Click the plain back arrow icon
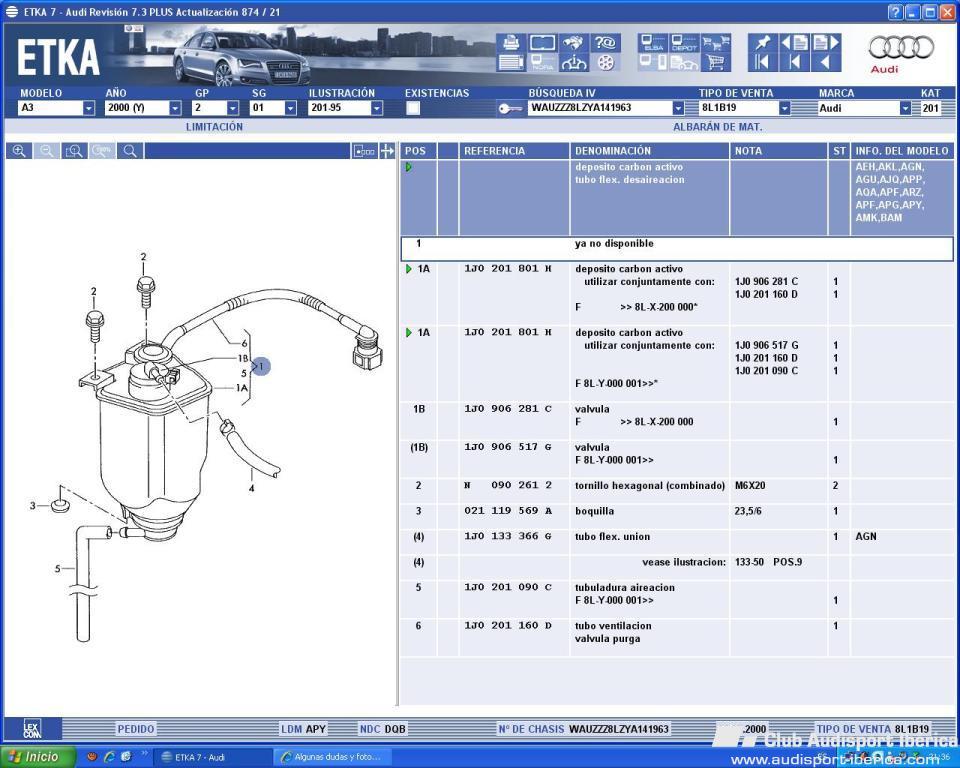 pos(826,62)
